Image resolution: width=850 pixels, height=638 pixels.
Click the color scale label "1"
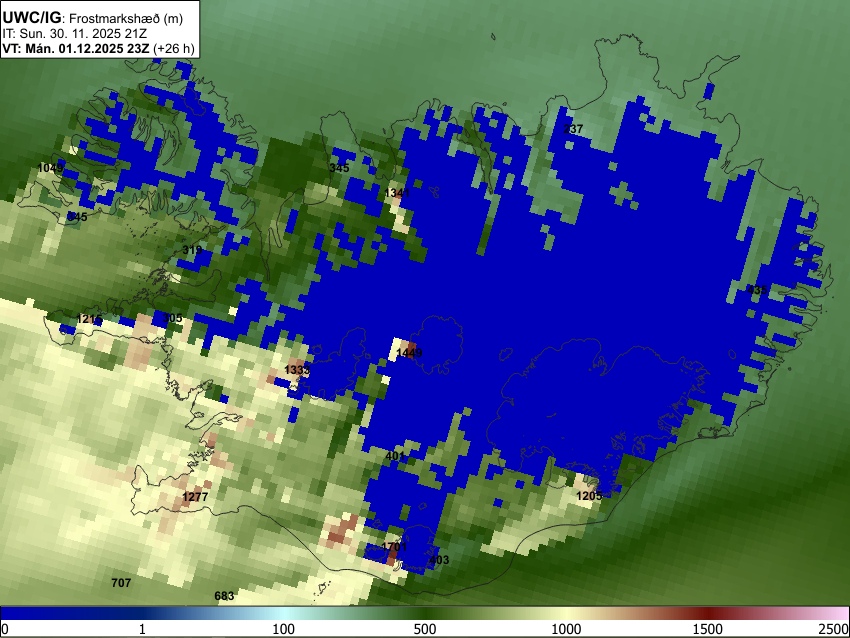tap(142, 629)
